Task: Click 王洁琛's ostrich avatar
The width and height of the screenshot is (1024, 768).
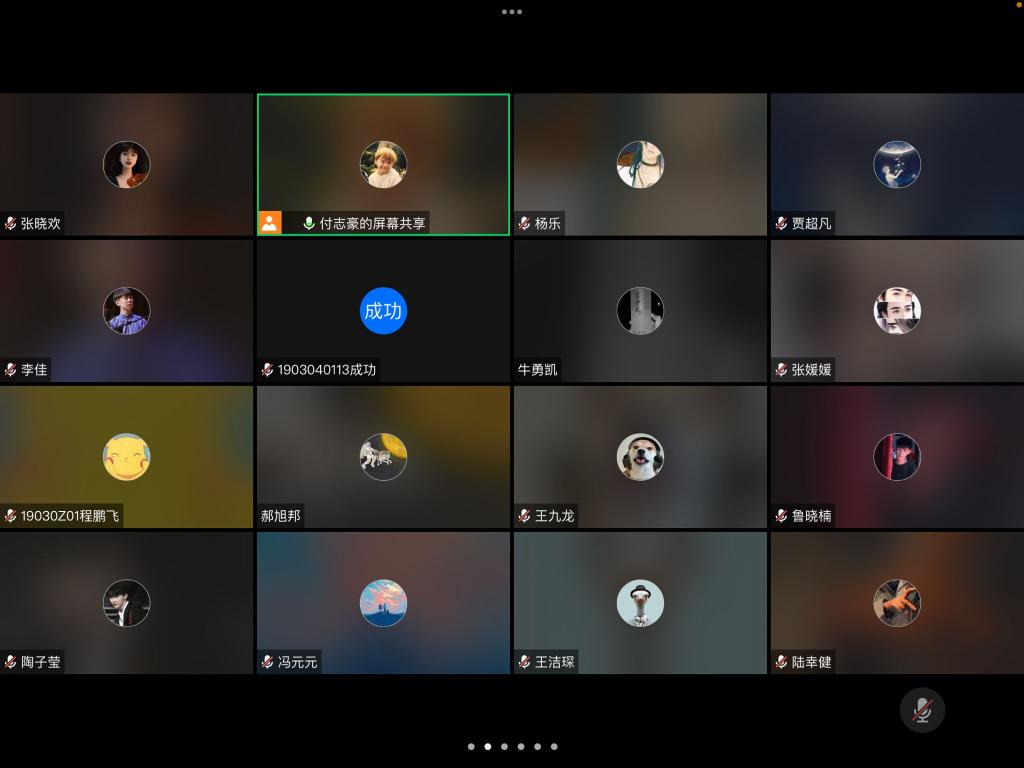Action: click(x=640, y=603)
